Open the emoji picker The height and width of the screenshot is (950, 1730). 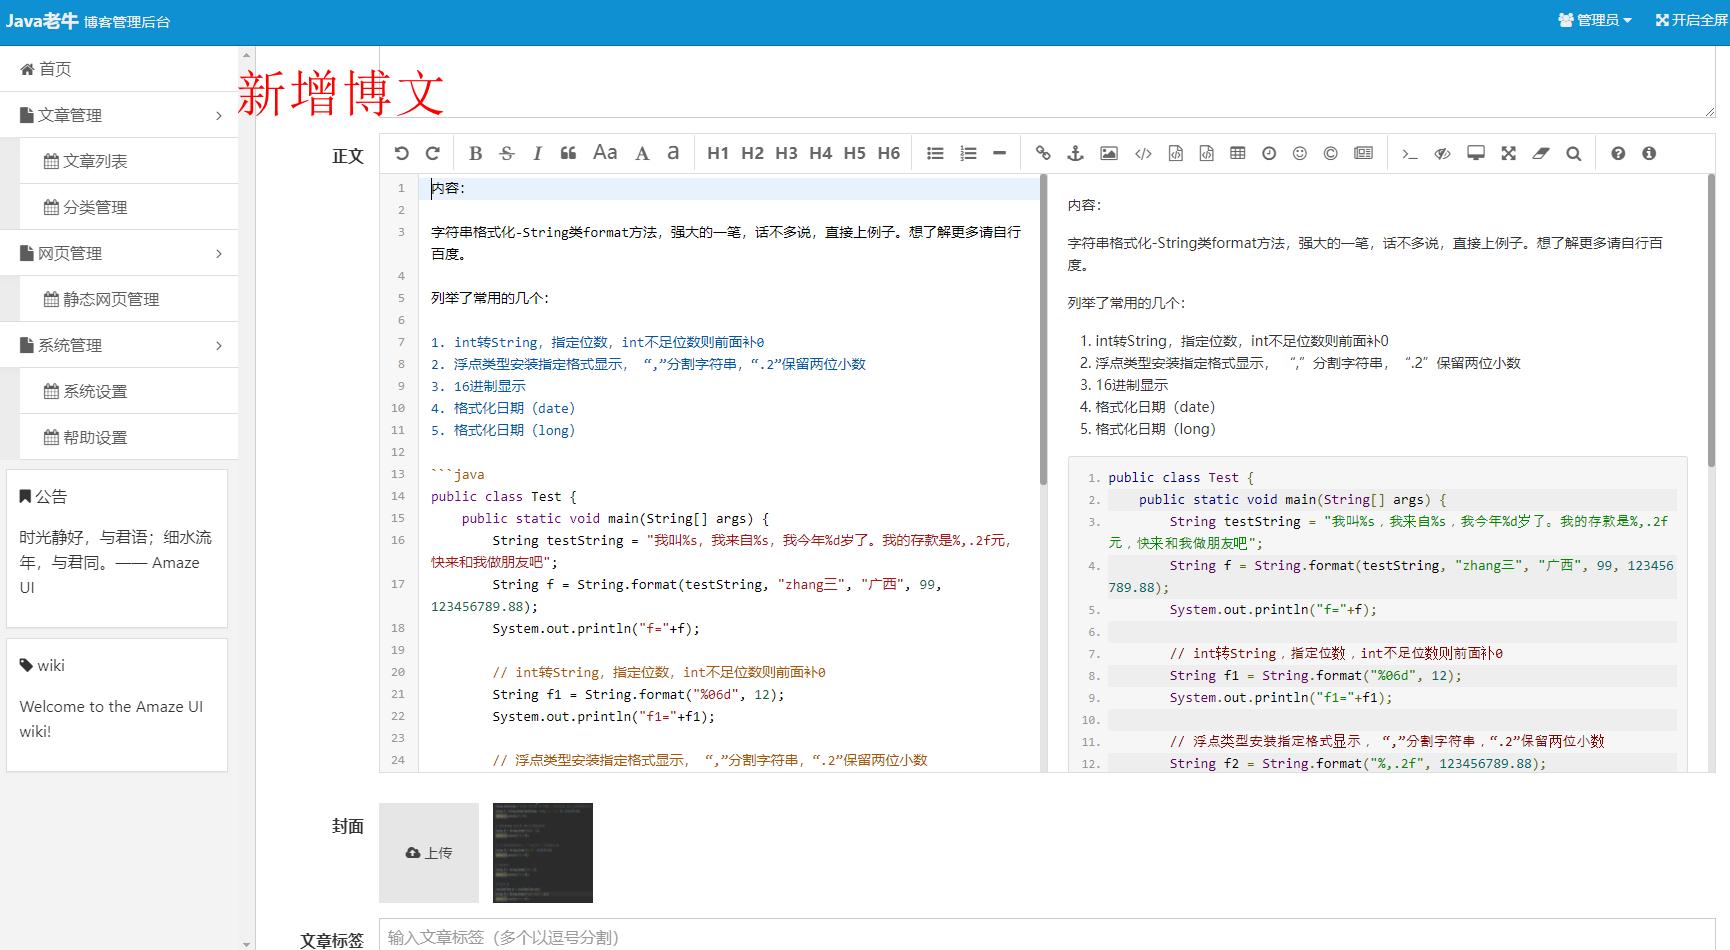pos(1300,153)
